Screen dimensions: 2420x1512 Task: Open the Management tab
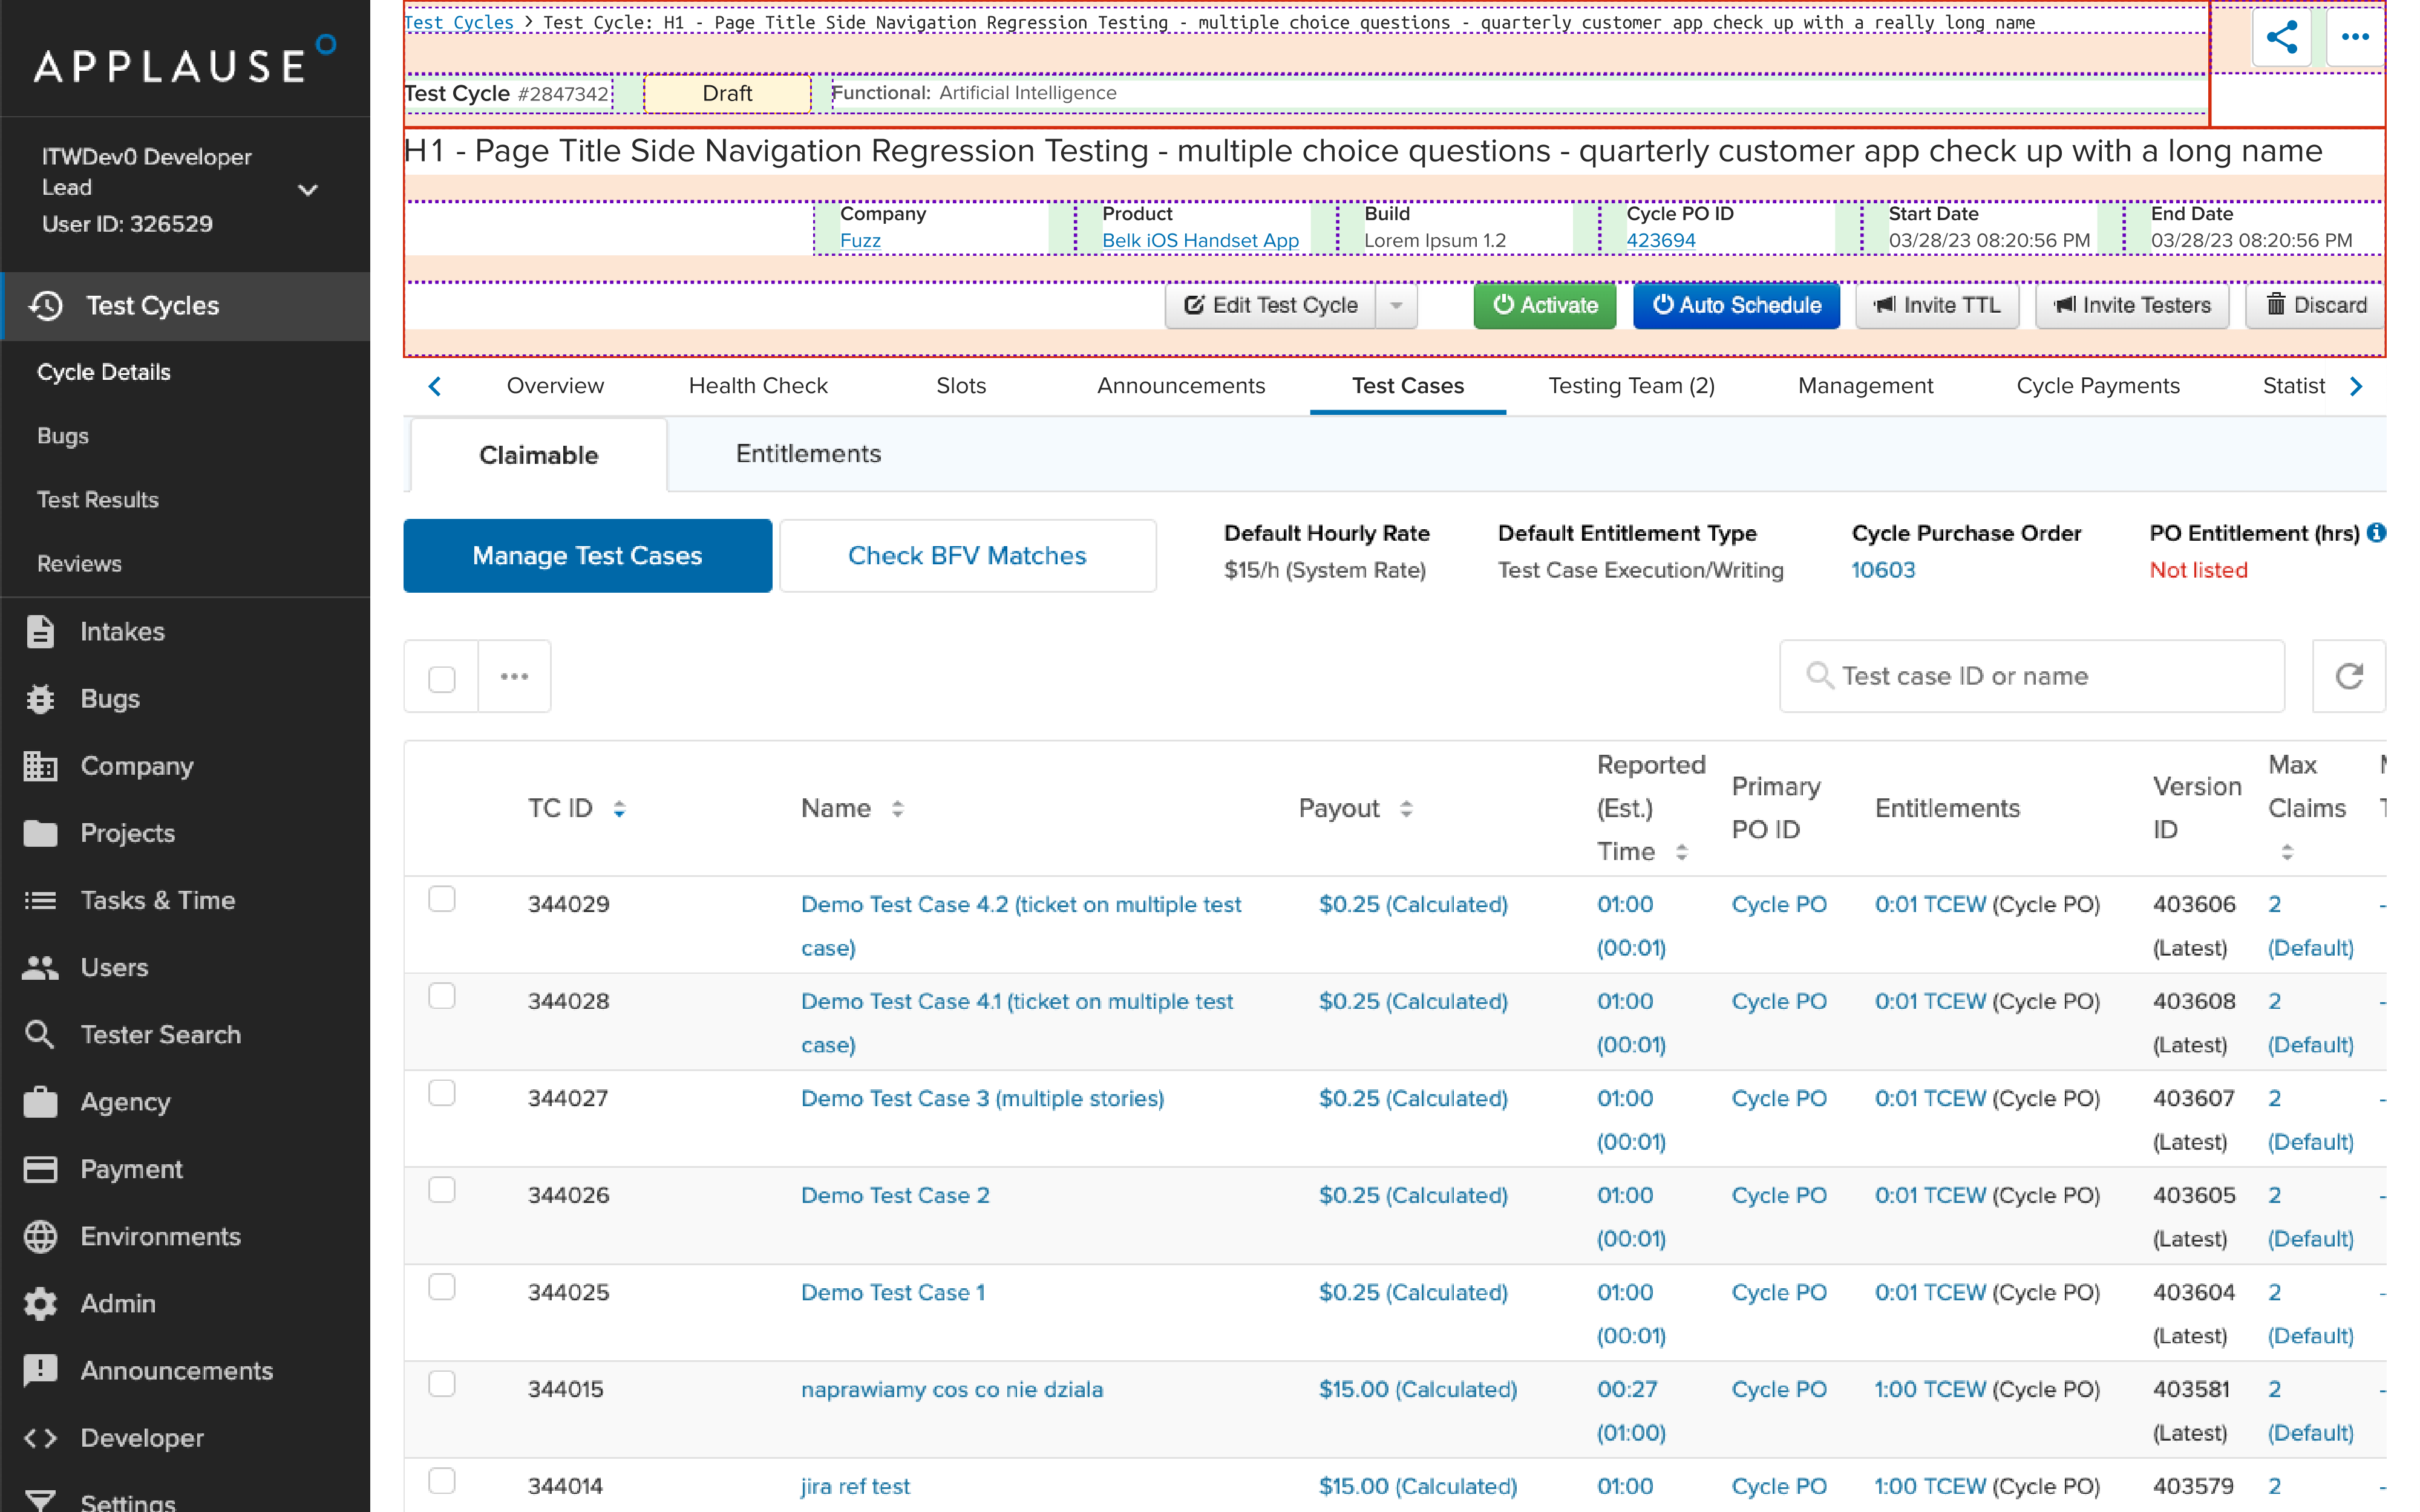[1865, 385]
